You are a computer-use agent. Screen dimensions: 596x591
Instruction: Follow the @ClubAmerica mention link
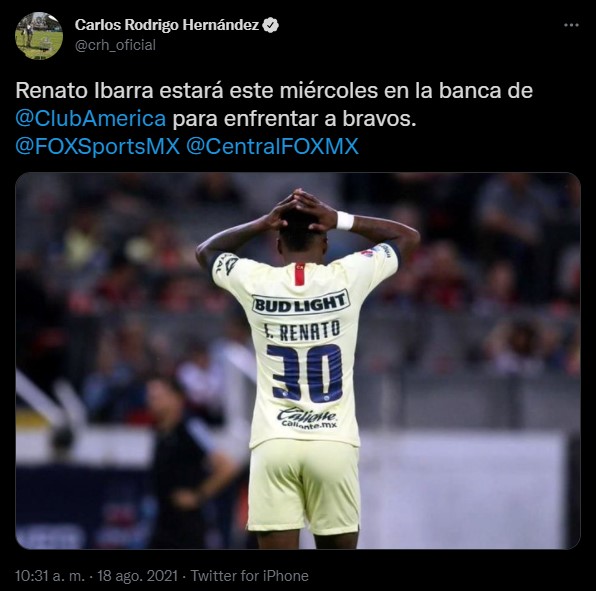coord(90,119)
